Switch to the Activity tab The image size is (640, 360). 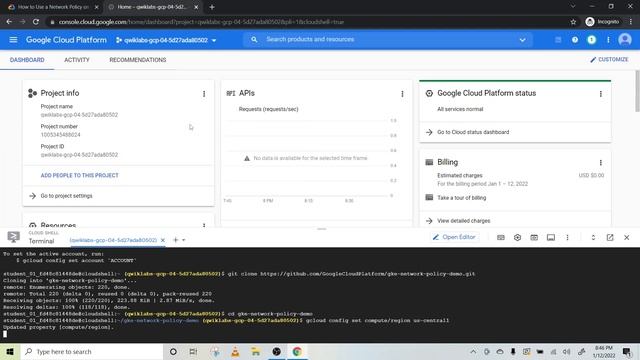pyautogui.click(x=77, y=60)
